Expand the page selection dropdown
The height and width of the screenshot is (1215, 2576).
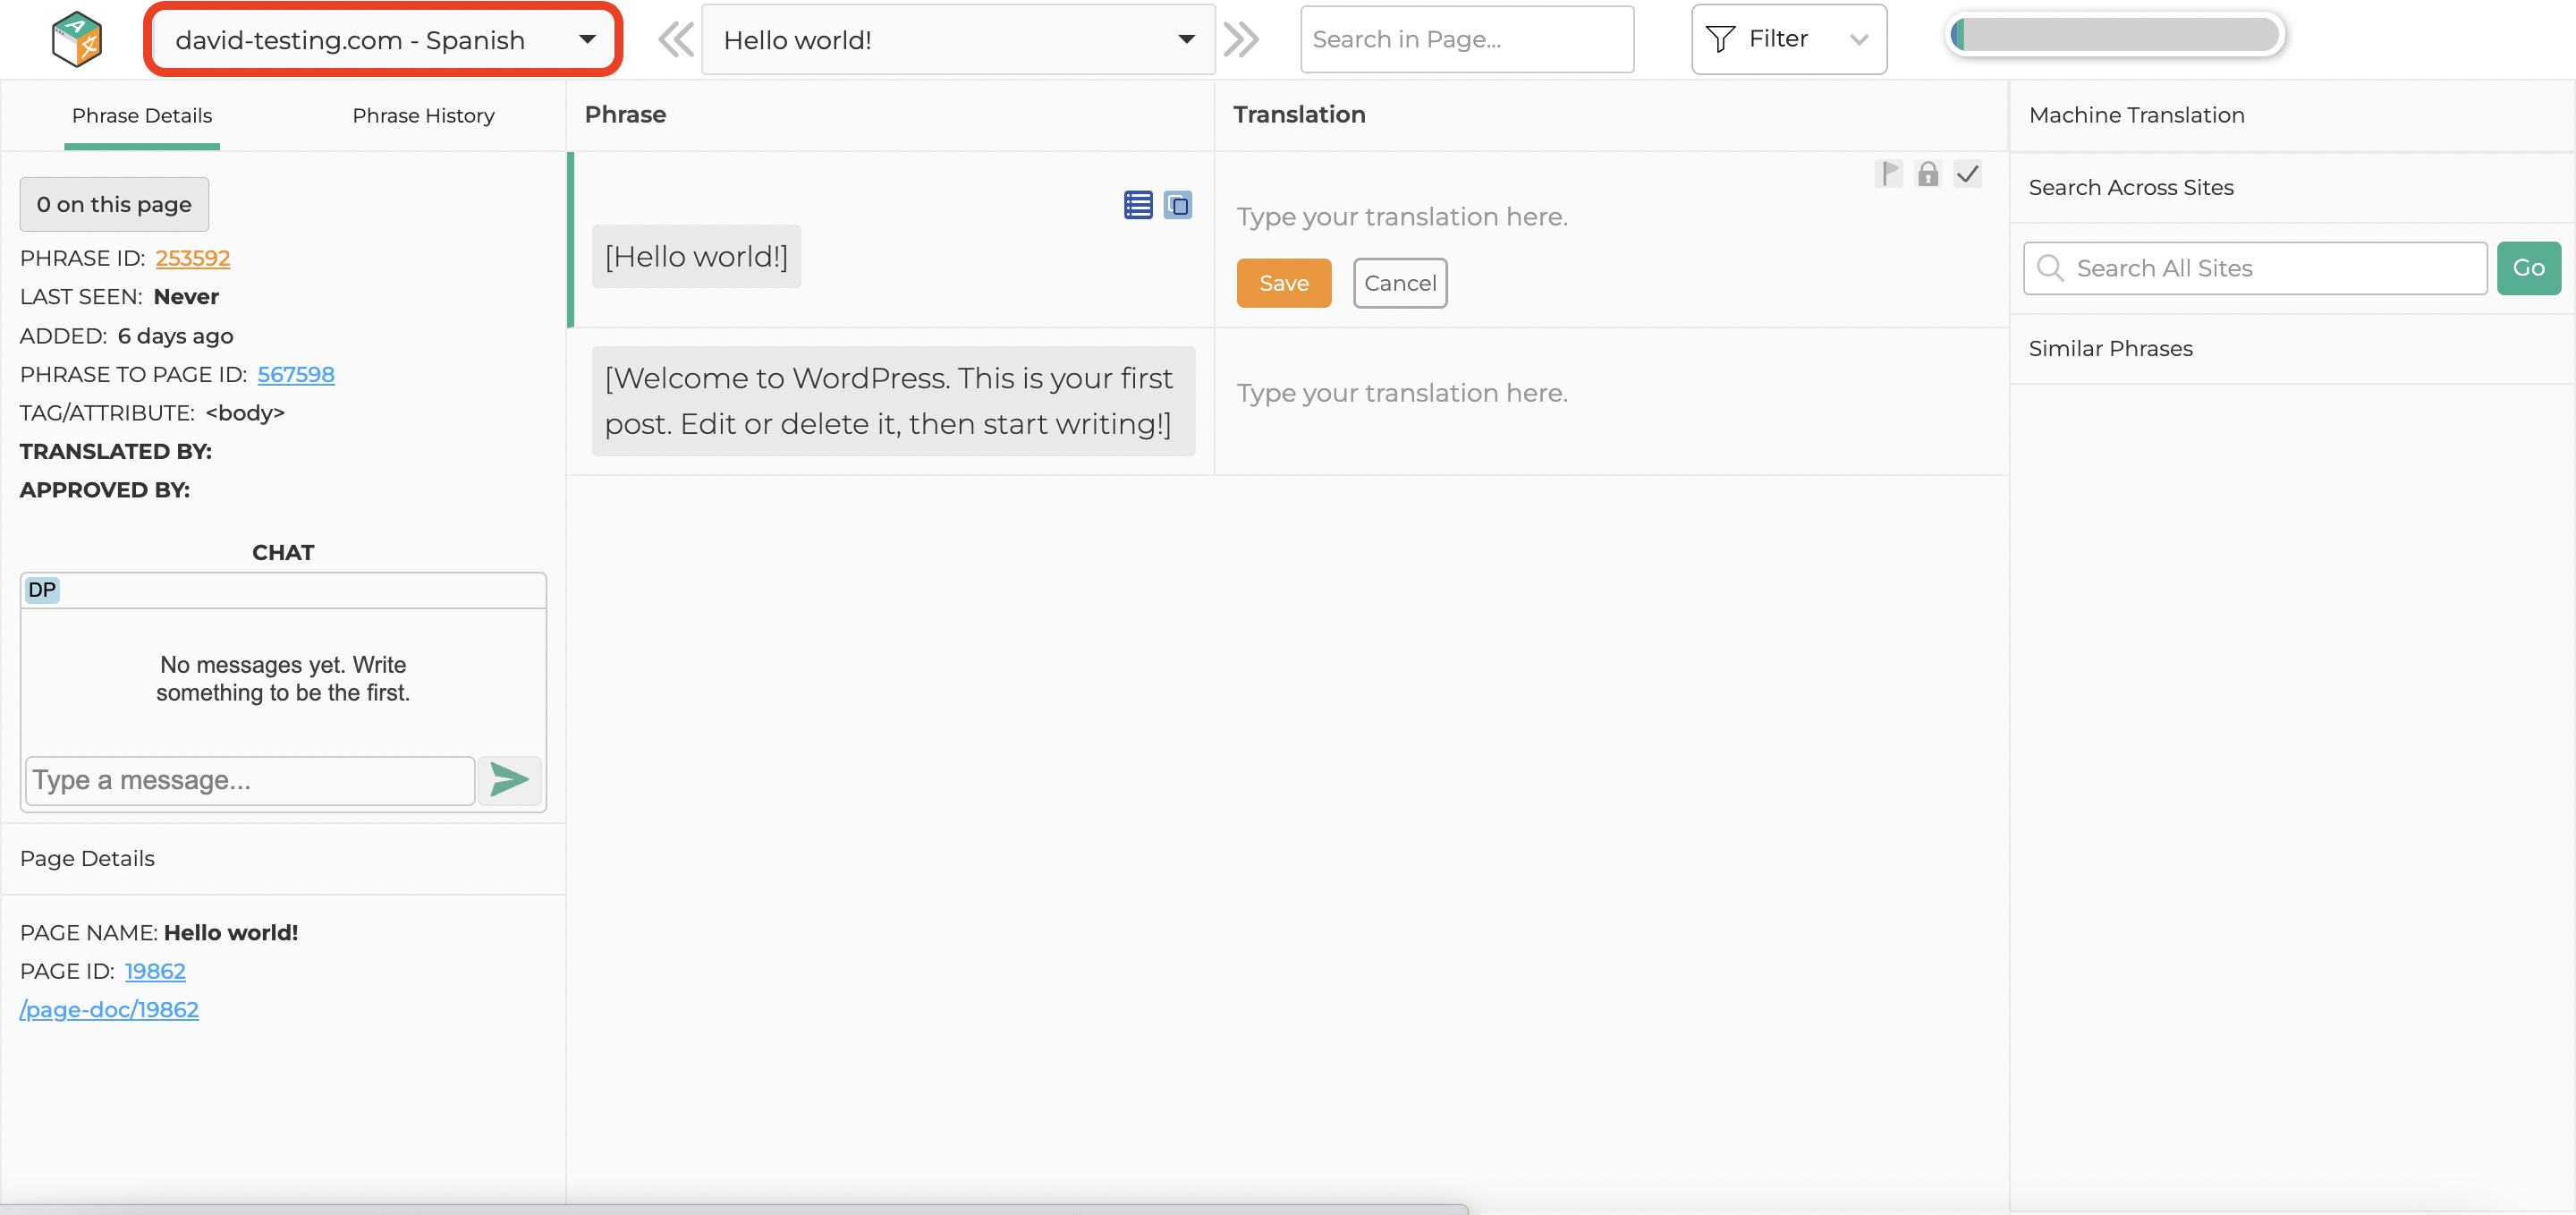pos(1188,39)
